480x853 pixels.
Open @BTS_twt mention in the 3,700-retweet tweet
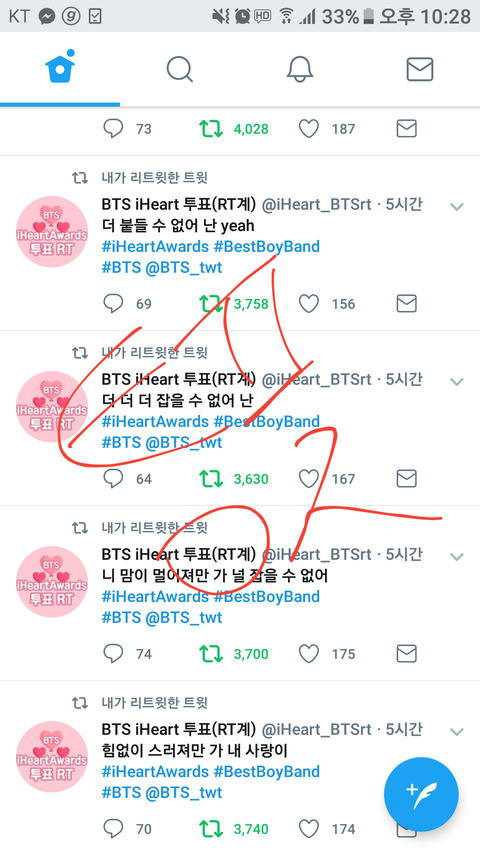coord(184,618)
